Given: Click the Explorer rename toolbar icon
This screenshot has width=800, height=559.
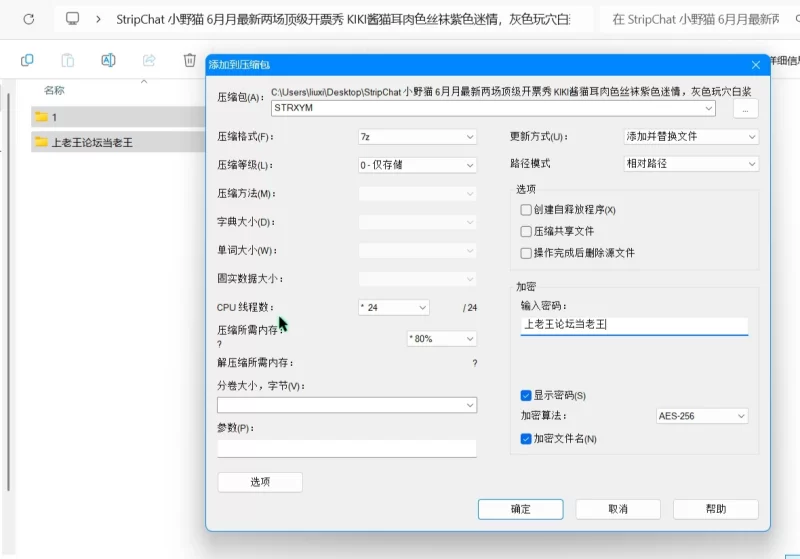Looking at the screenshot, I should pos(108,60).
